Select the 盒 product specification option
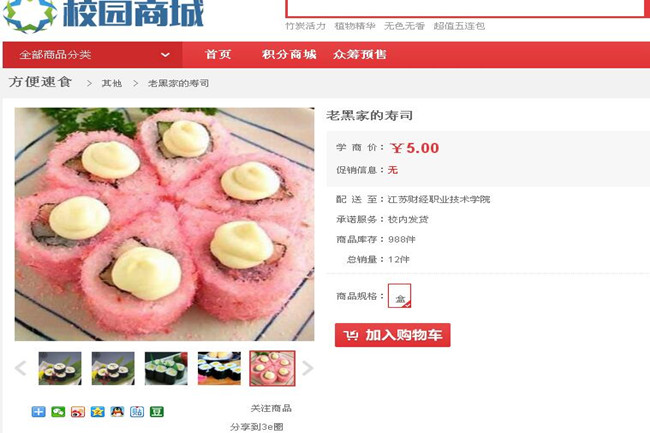Viewport: 650px width, 433px height. pos(399,295)
